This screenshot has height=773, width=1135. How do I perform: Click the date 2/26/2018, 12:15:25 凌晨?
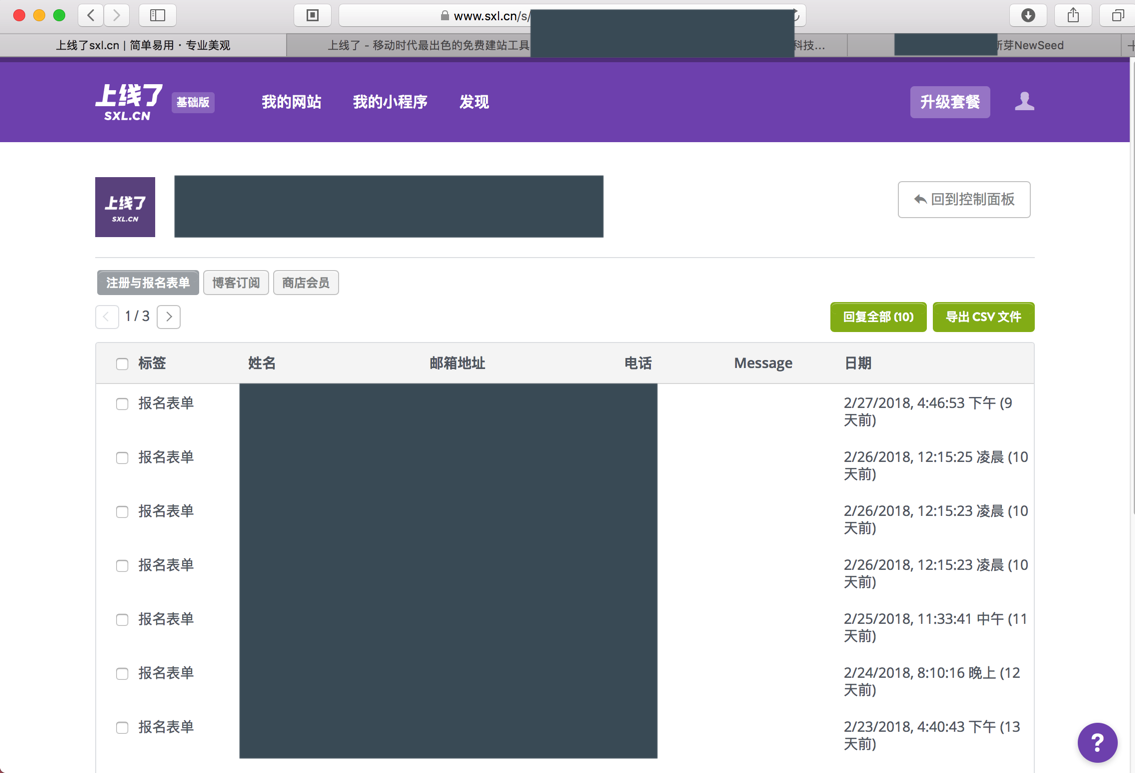point(936,465)
